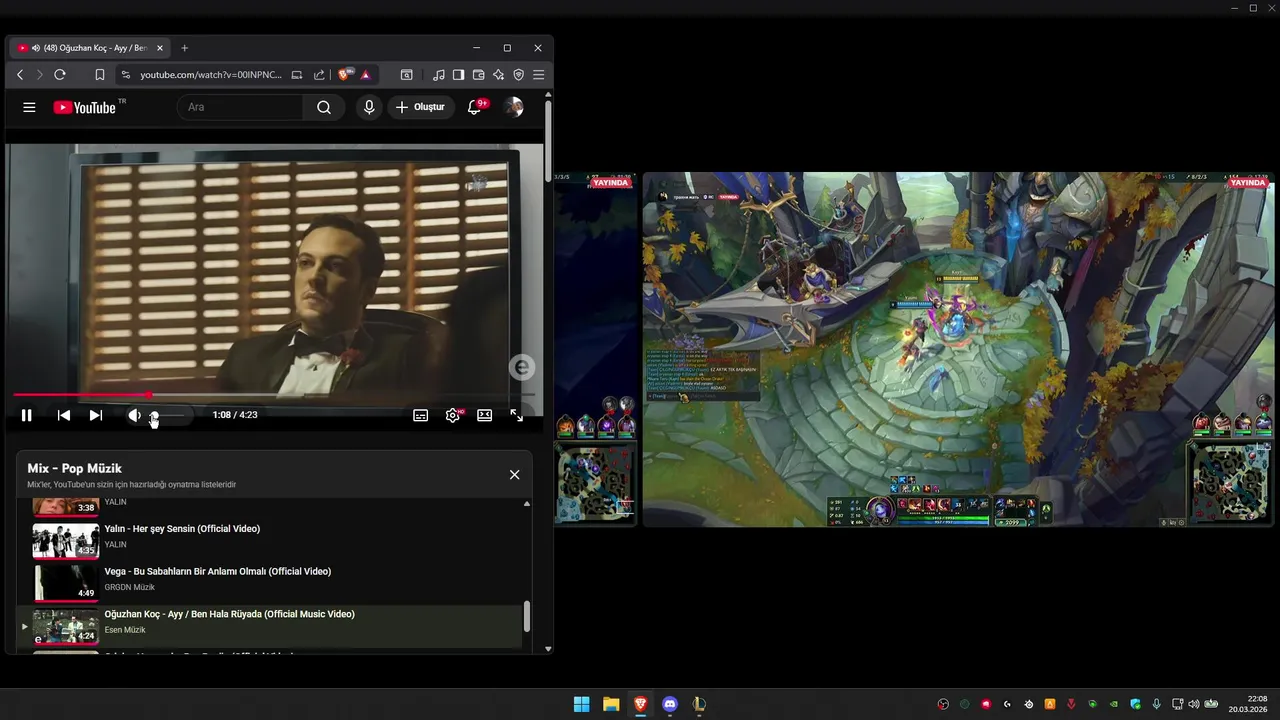This screenshot has width=1280, height=720.
Task: Open the tab search toolbar button
Action: point(407,75)
